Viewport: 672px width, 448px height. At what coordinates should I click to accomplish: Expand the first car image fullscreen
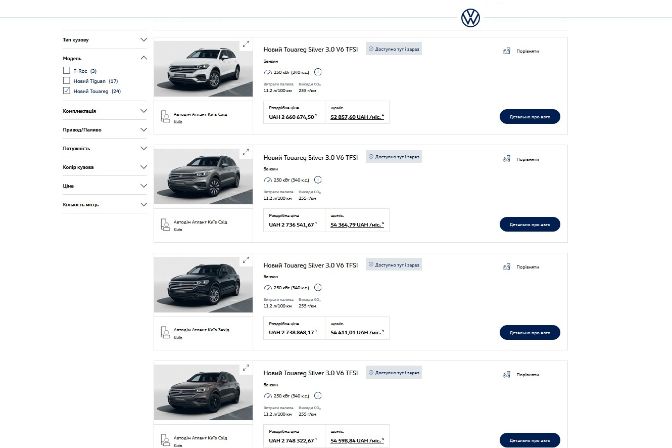(x=246, y=44)
